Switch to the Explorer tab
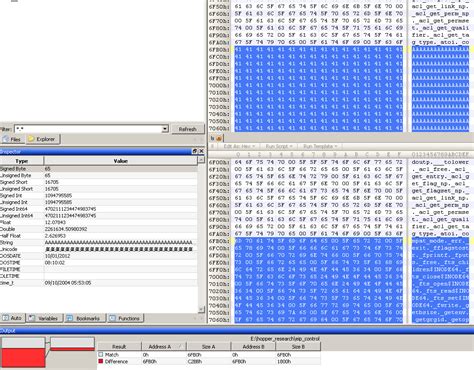 [42, 139]
